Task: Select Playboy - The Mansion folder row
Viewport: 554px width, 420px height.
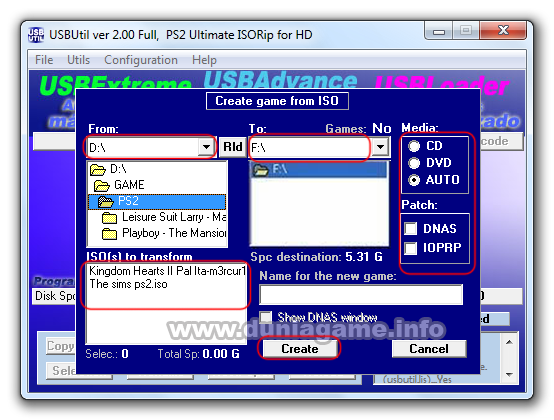Action: [157, 233]
